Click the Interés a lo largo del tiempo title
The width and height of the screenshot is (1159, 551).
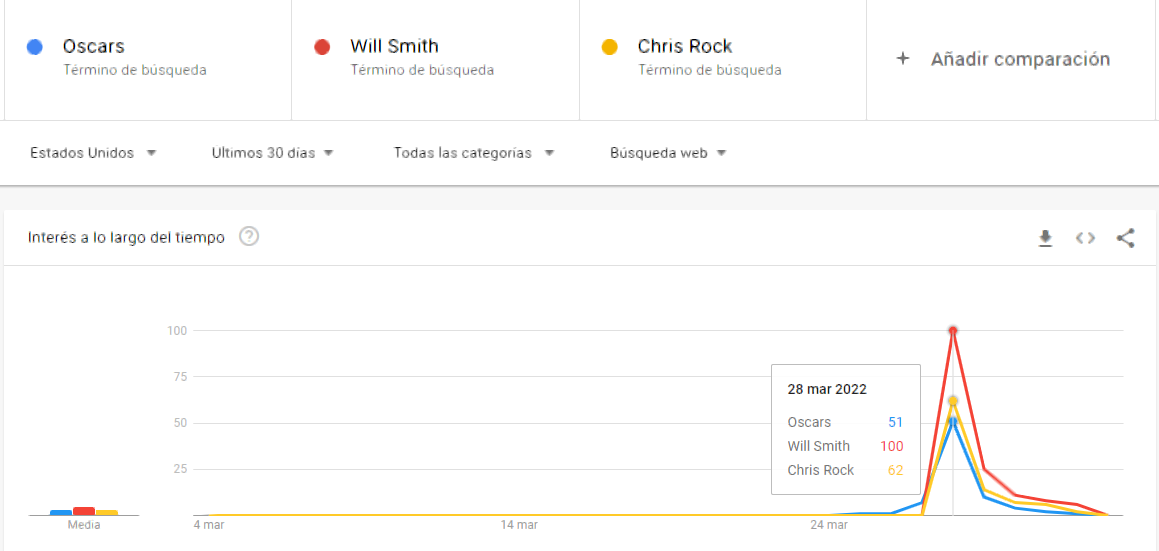click(x=126, y=237)
